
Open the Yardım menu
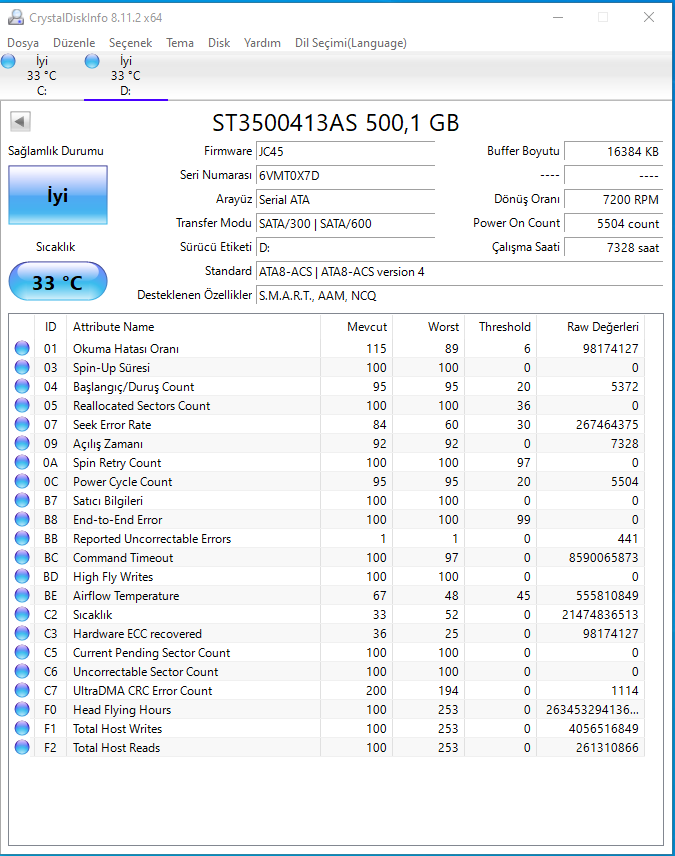262,43
